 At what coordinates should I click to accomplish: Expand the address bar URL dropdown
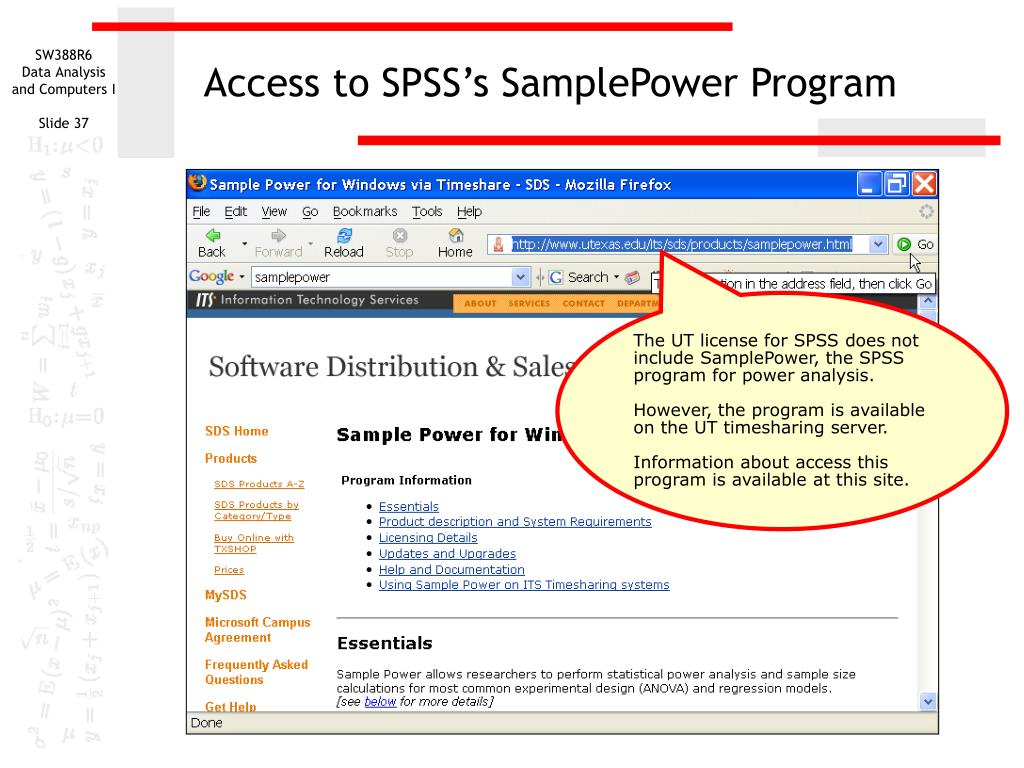878,244
